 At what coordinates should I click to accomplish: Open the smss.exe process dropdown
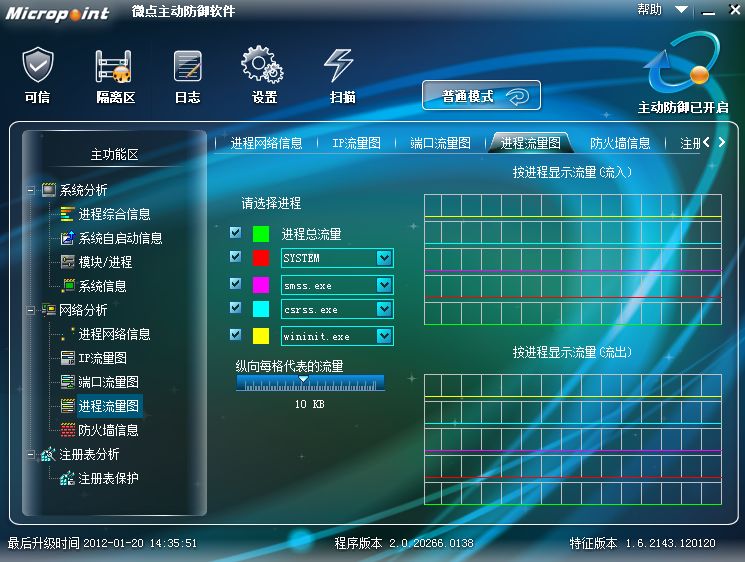pyautogui.click(x=384, y=285)
